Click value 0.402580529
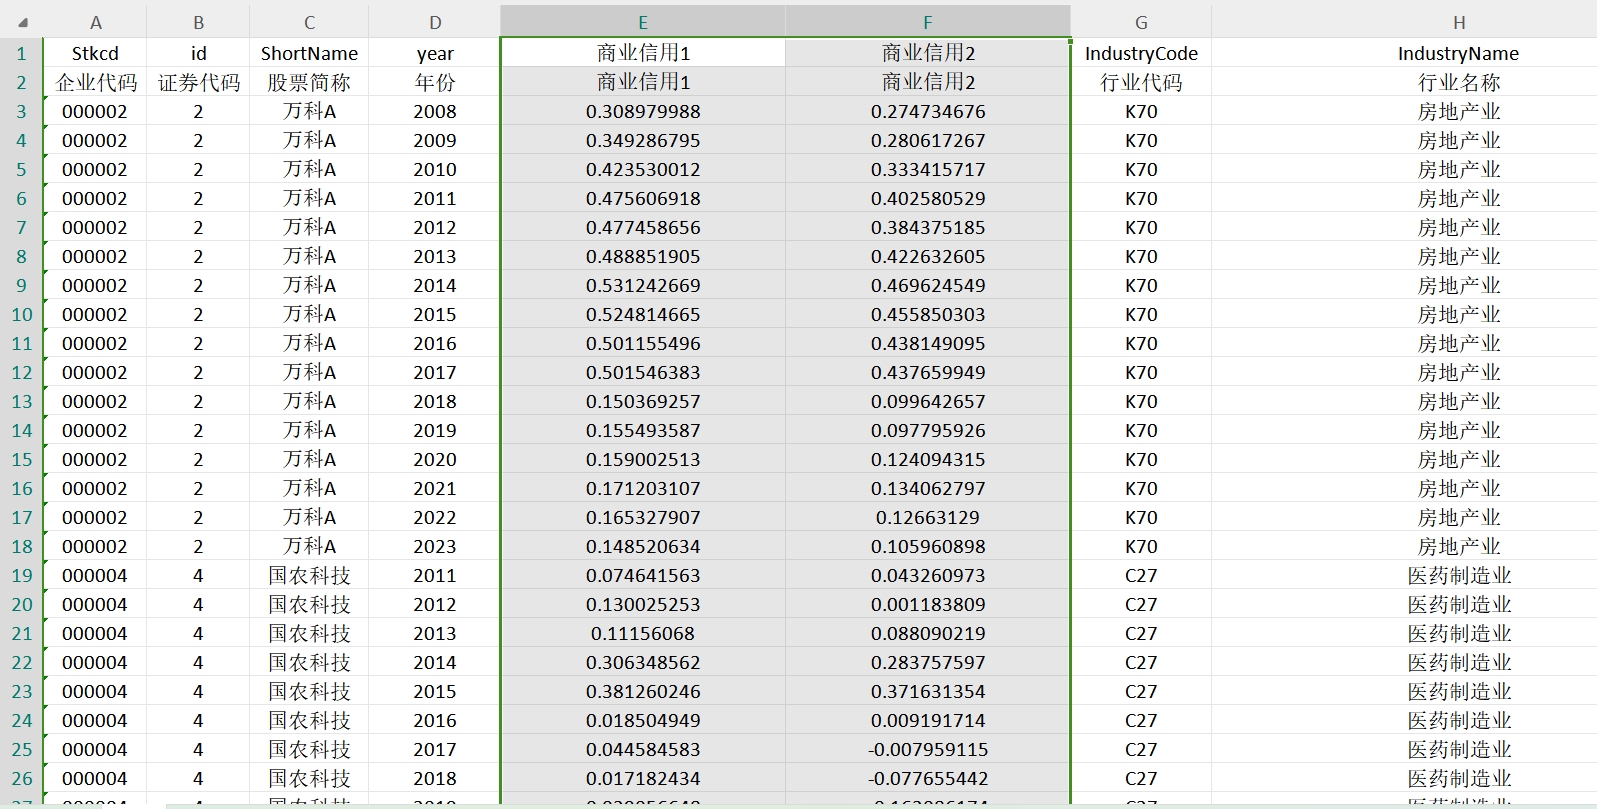Screen dimensions: 1597x809 point(928,198)
